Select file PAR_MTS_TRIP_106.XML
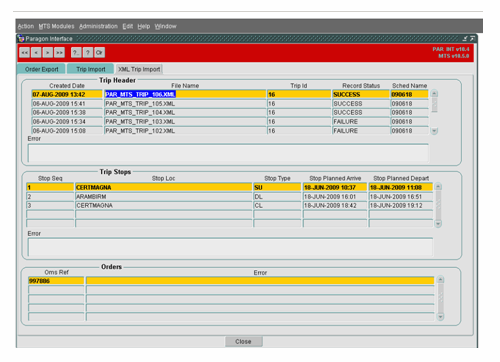The image size is (500, 362). pyautogui.click(x=185, y=94)
